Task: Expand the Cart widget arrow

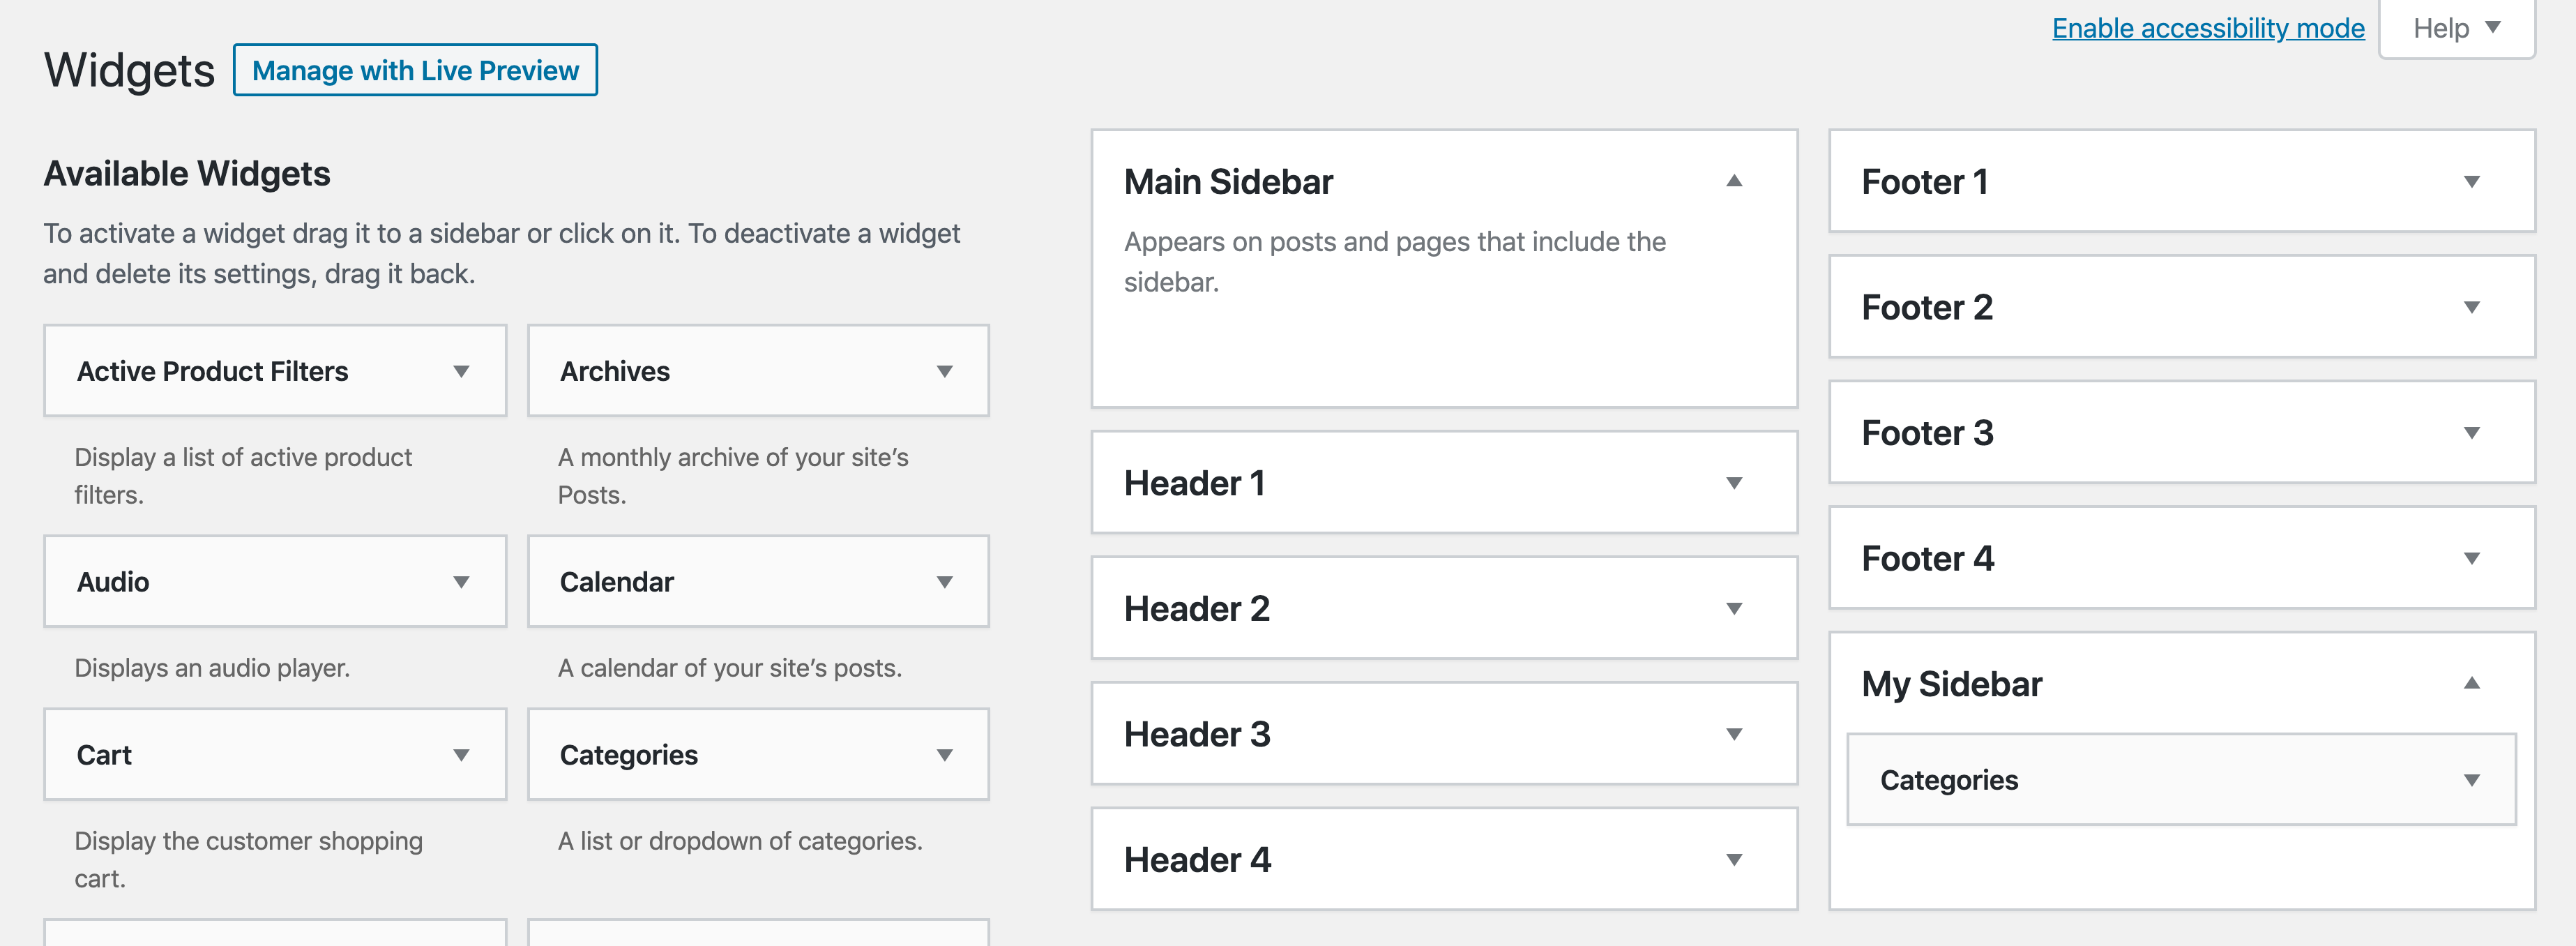Action: tap(461, 755)
